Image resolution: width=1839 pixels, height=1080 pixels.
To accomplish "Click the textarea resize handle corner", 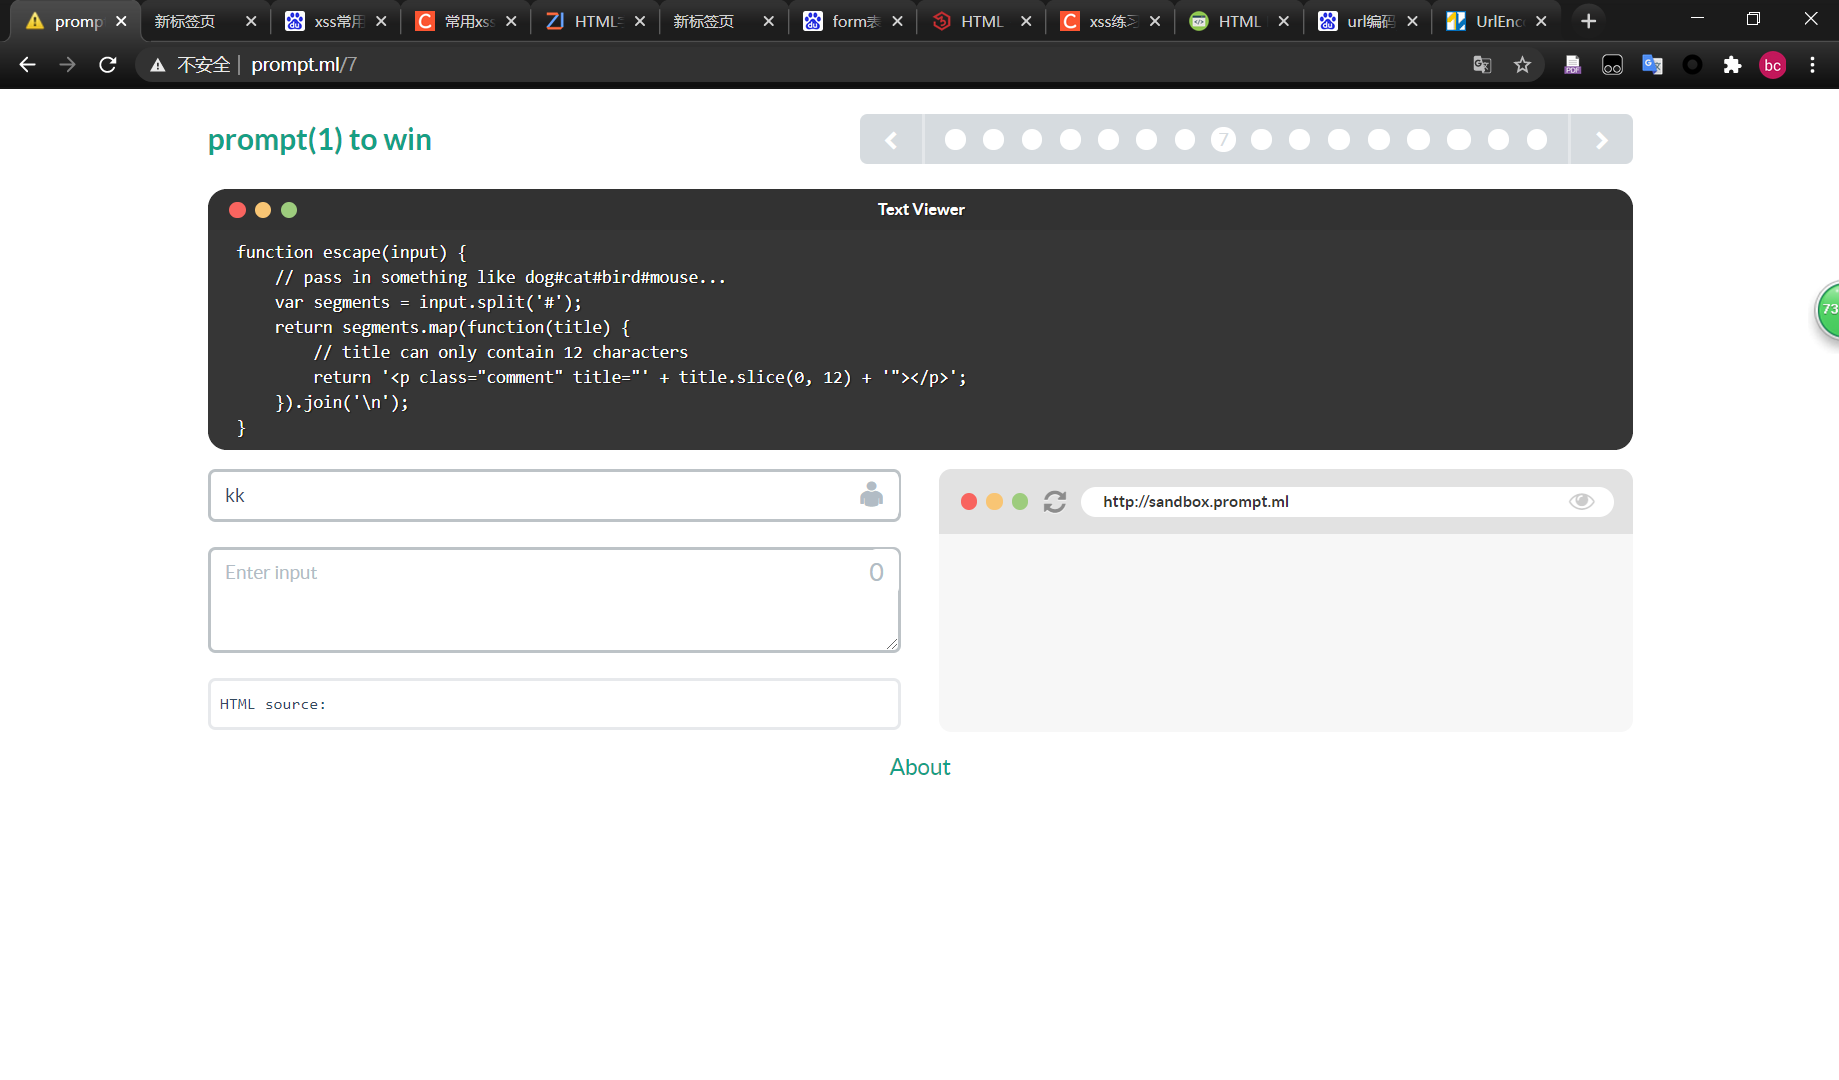I will (892, 643).
